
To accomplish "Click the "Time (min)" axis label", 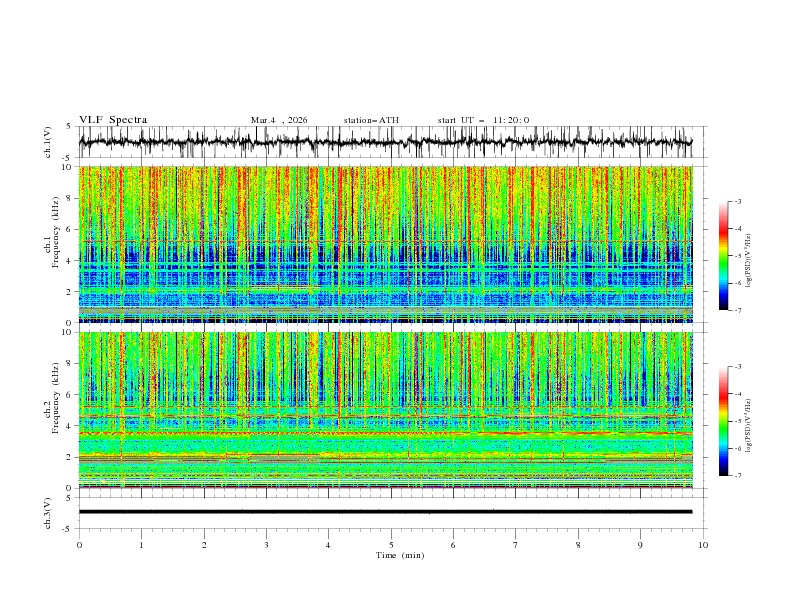I will click(x=400, y=555).
